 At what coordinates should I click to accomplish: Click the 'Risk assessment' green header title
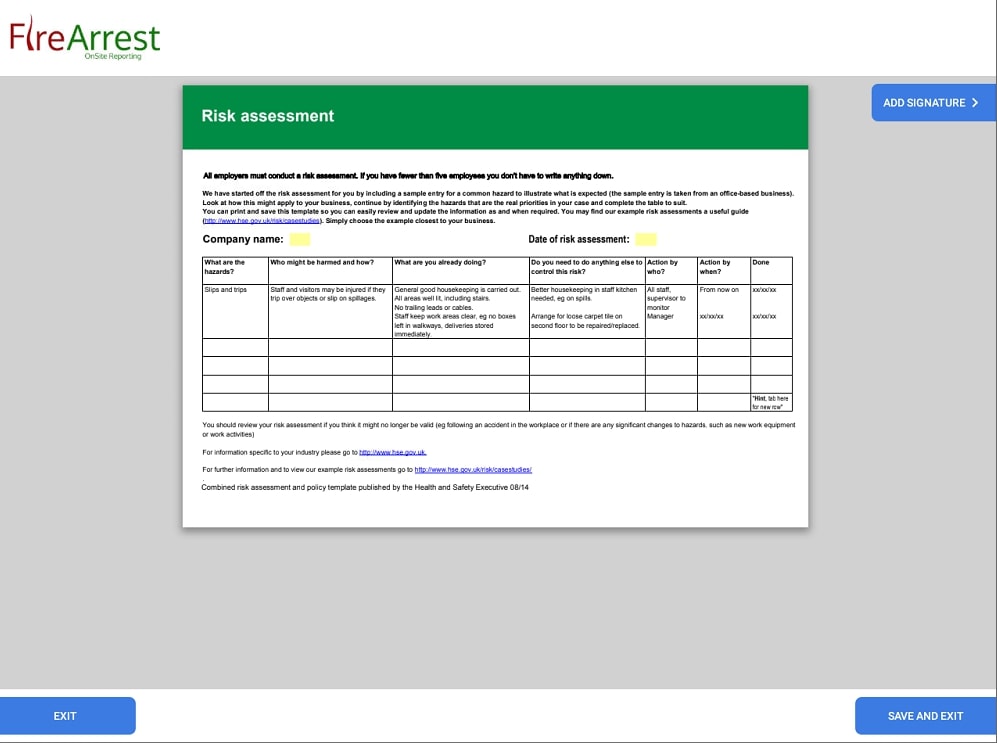pyautogui.click(x=268, y=116)
